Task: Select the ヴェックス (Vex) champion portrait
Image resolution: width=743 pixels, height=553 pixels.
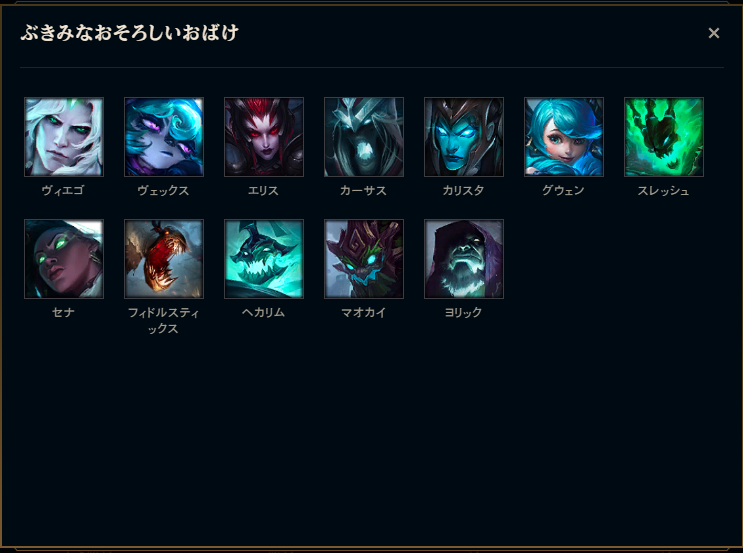Action: [x=164, y=137]
